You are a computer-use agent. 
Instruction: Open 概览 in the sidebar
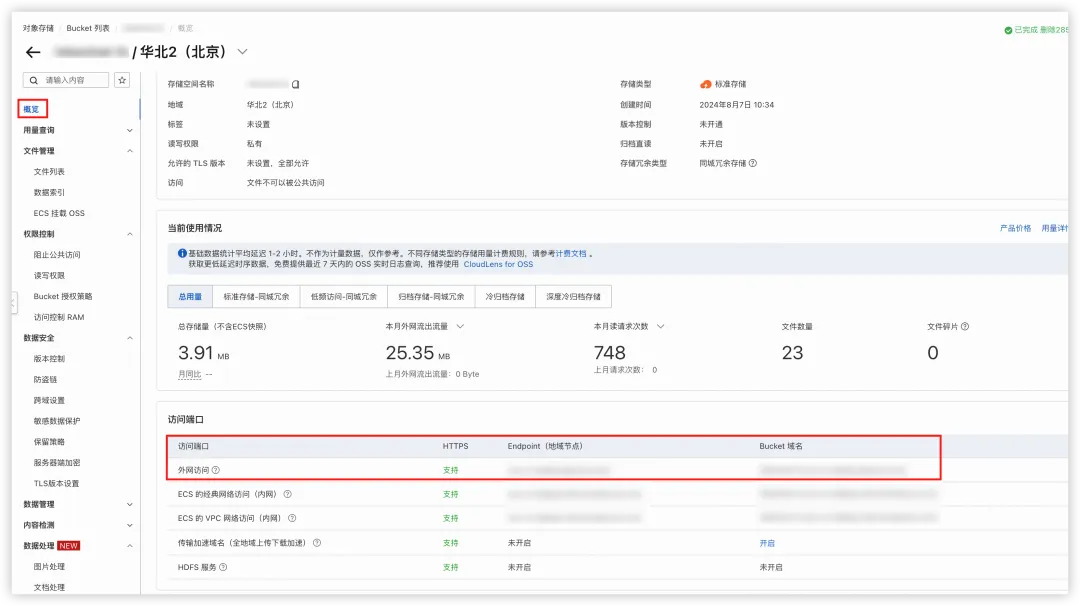32,109
